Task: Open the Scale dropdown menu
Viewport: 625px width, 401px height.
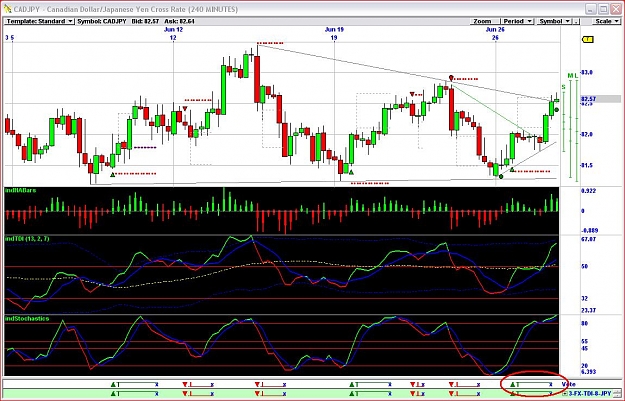Action: click(607, 21)
